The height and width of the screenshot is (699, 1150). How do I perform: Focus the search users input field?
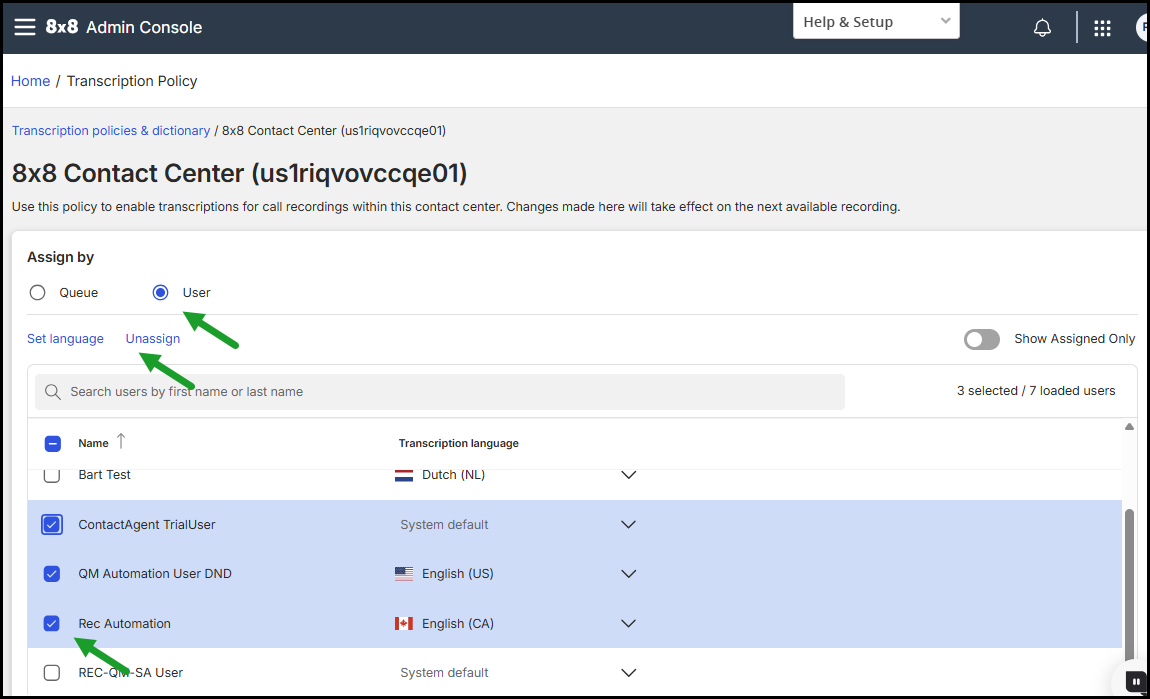pyautogui.click(x=440, y=392)
